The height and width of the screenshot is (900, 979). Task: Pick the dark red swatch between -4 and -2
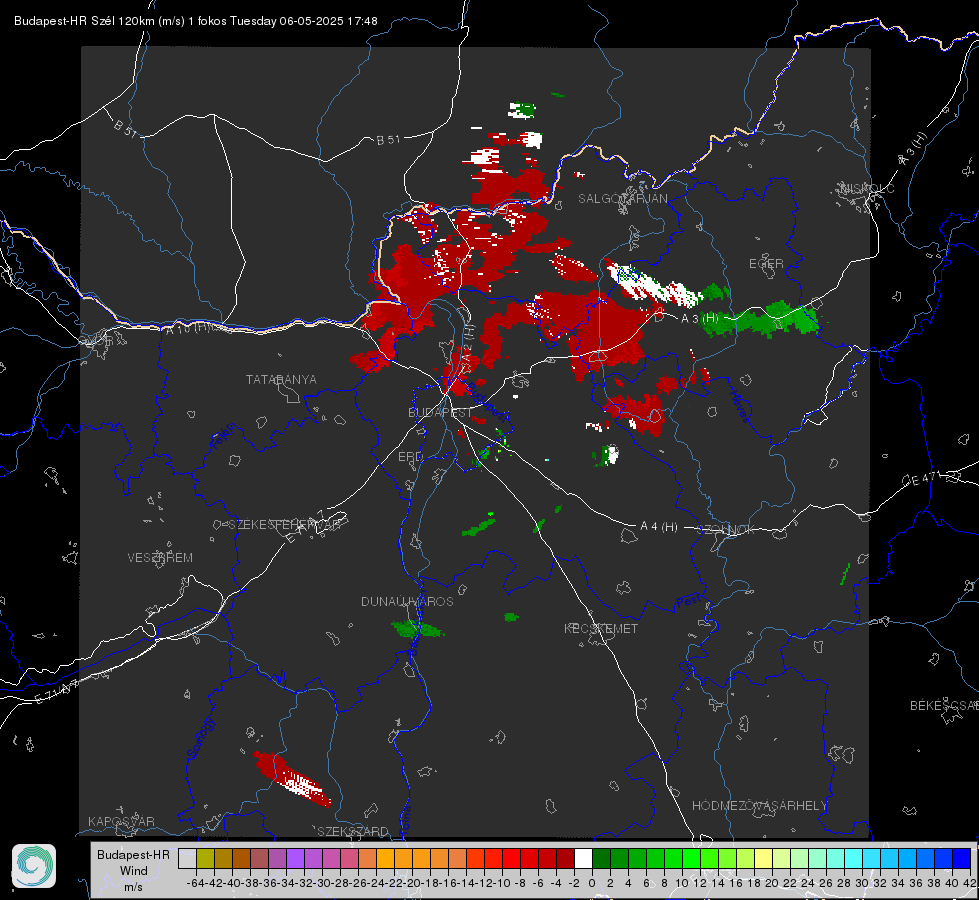click(x=565, y=858)
